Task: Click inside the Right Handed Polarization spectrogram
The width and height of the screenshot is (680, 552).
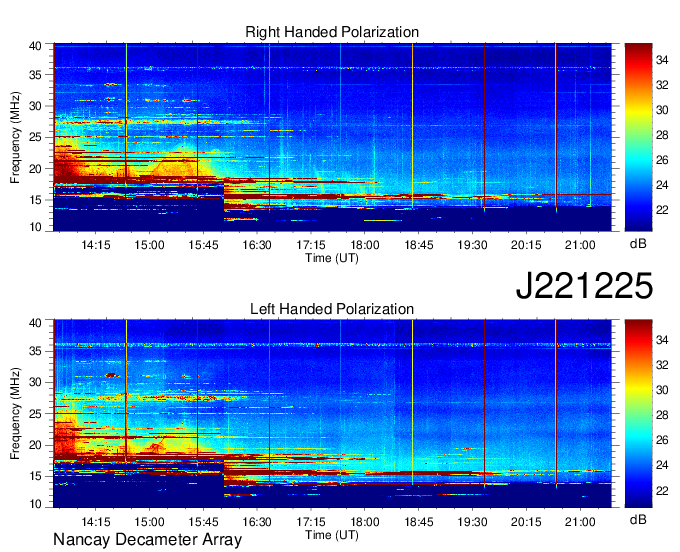Action: (332, 137)
